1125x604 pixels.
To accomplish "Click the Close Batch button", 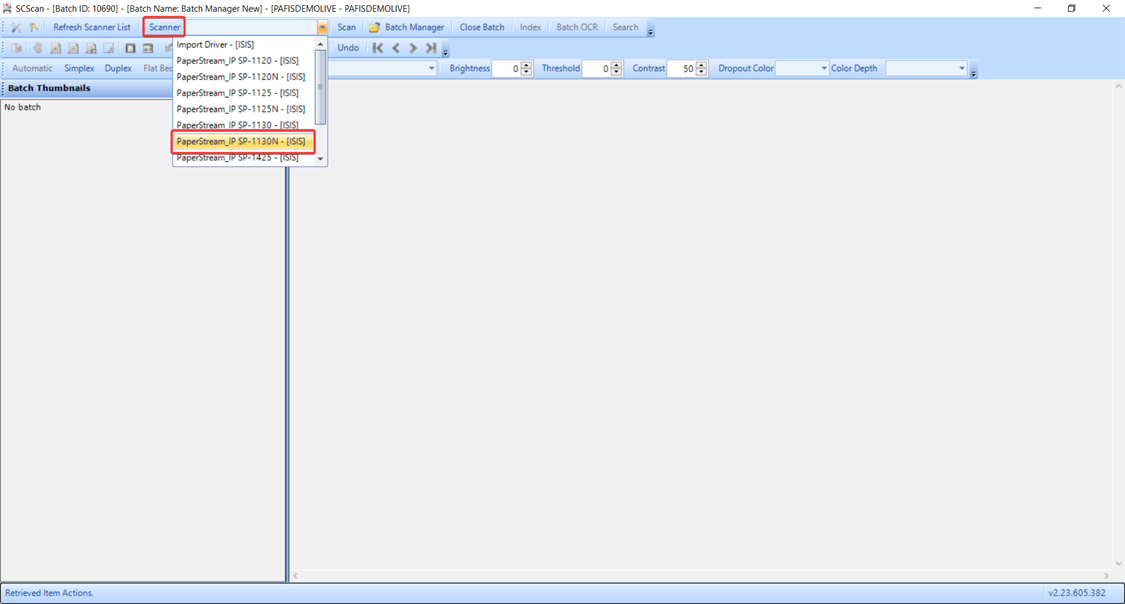I will click(482, 28).
